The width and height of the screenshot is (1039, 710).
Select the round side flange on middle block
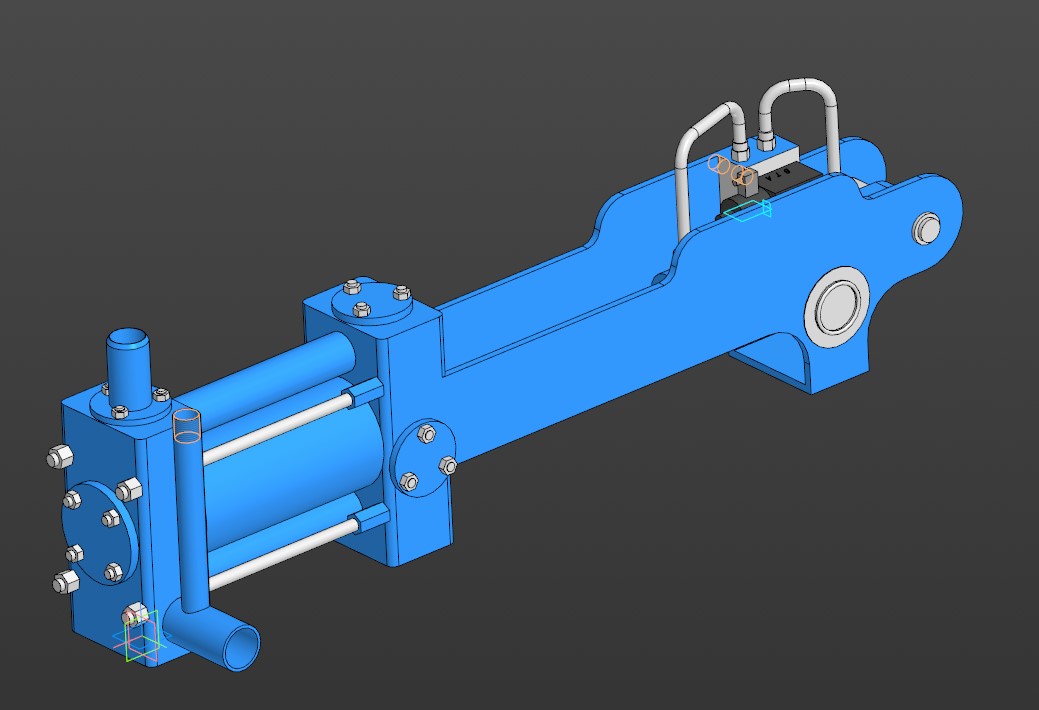426,461
